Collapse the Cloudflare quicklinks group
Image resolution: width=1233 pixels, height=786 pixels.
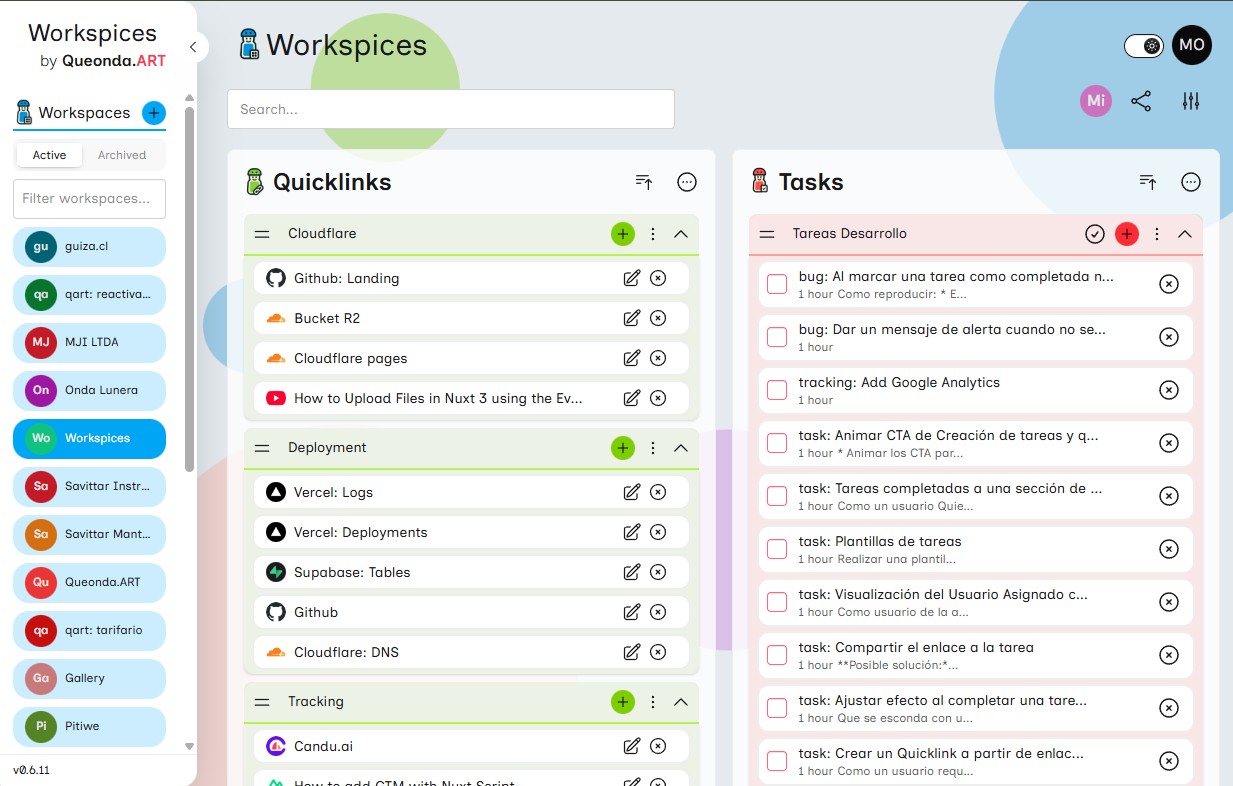pyautogui.click(x=681, y=233)
